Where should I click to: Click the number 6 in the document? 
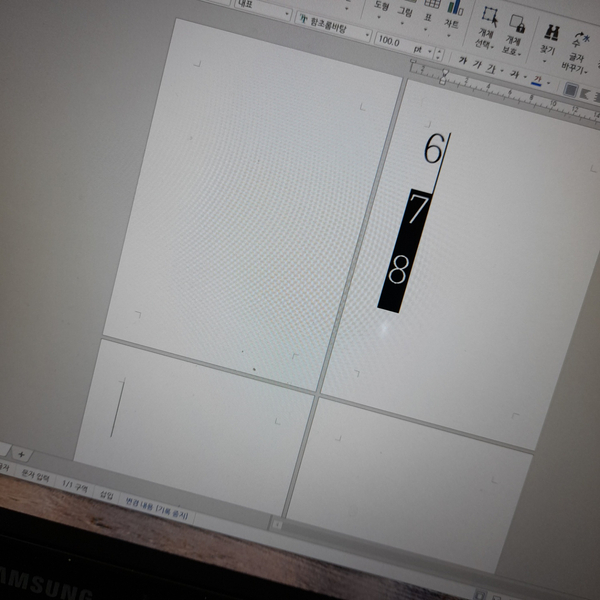pos(434,148)
